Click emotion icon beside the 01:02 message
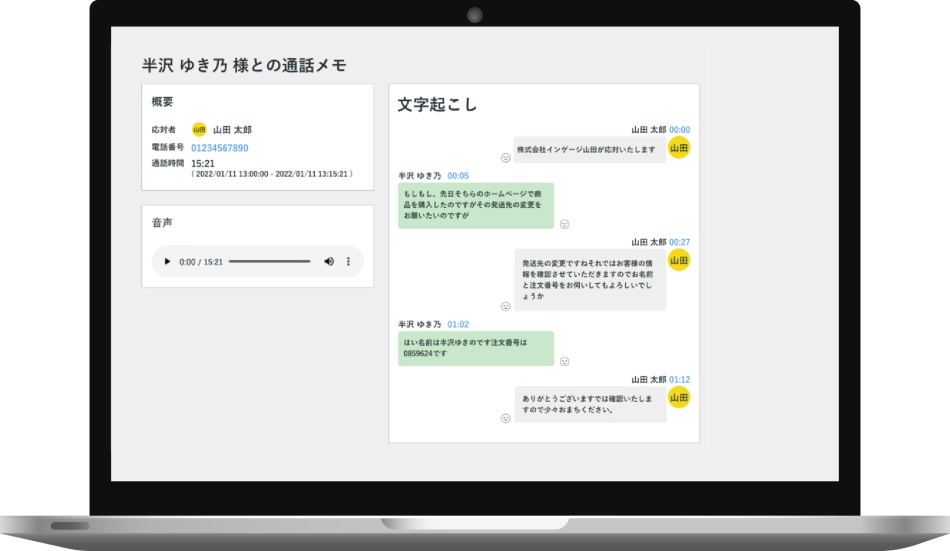The width and height of the screenshot is (950, 551). pyautogui.click(x=564, y=361)
